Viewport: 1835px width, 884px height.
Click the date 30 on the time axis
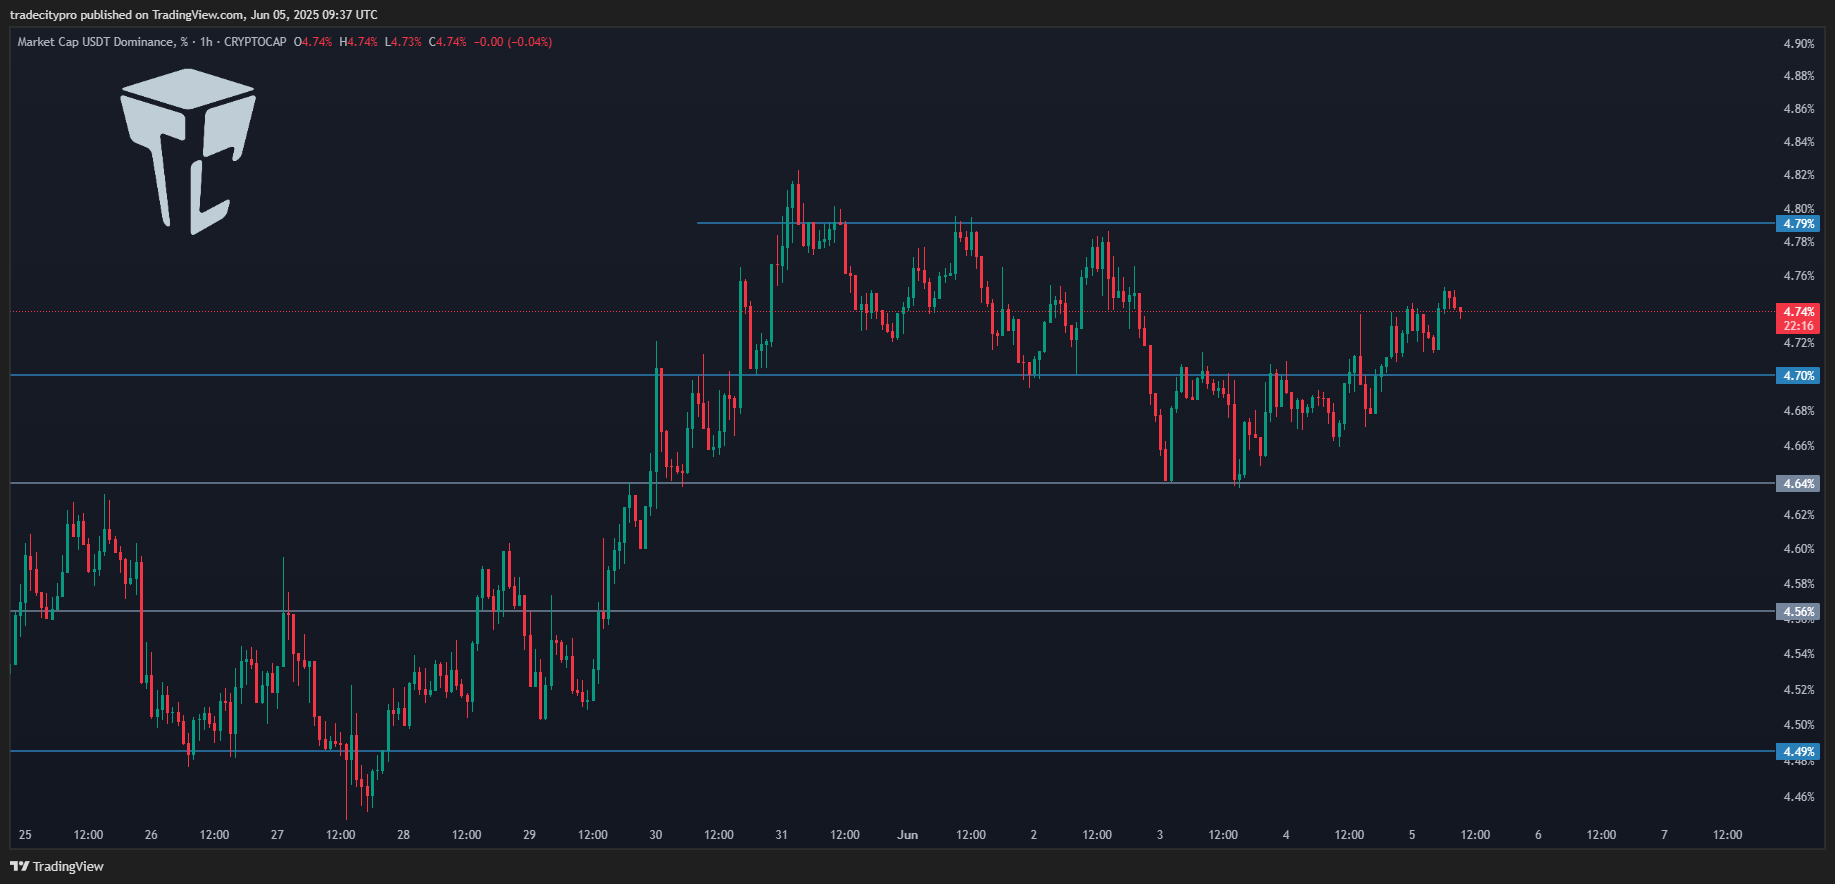coord(656,835)
